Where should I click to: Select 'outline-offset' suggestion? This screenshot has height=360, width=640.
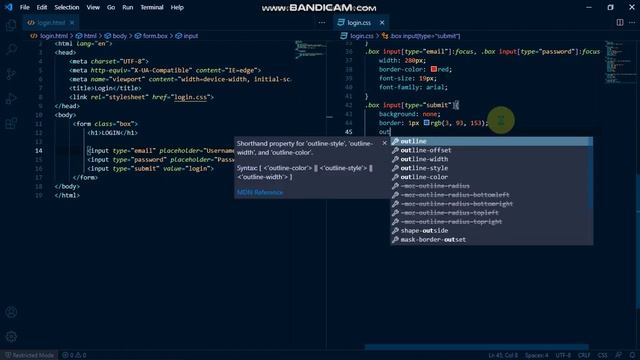tap(491, 150)
